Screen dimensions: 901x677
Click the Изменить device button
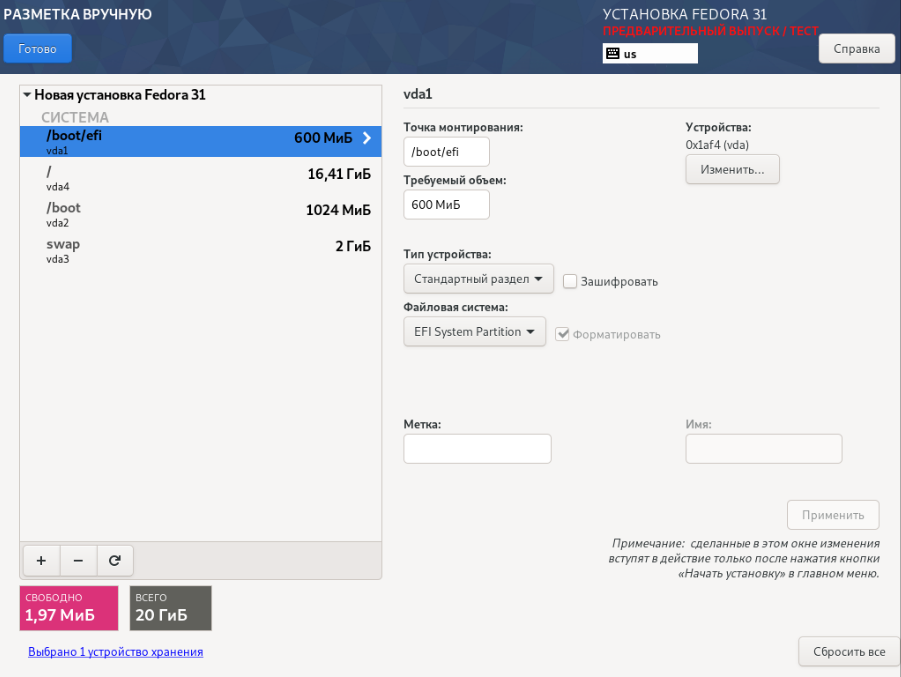coord(732,169)
